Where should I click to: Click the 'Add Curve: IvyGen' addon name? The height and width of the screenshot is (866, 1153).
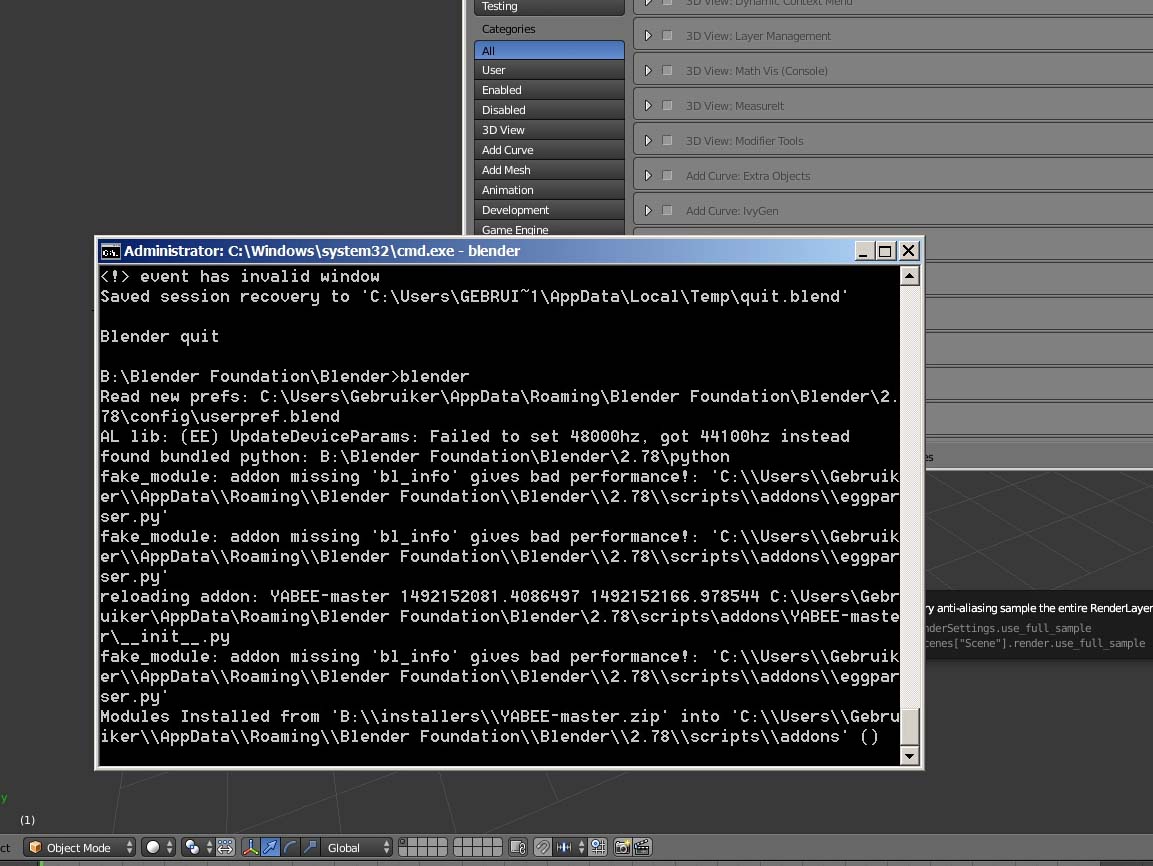coord(732,211)
